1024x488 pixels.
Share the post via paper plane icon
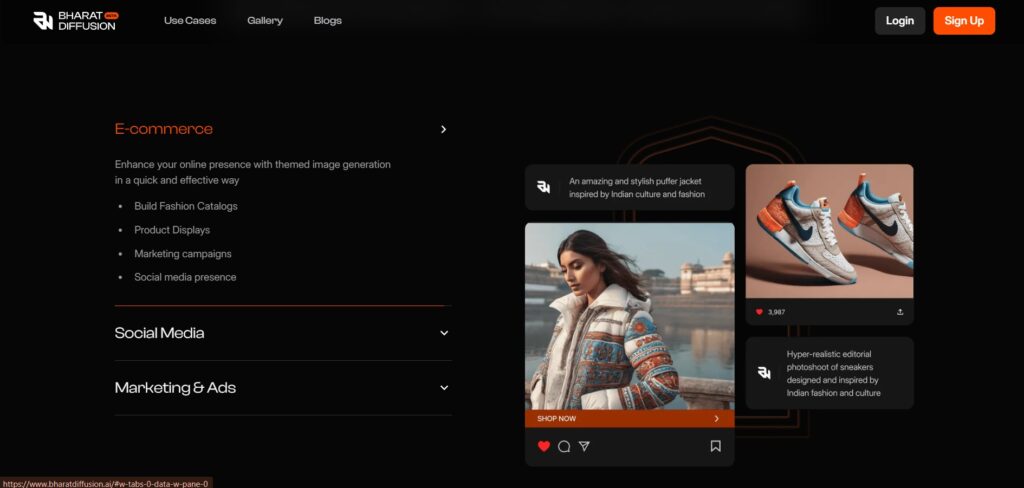(584, 446)
